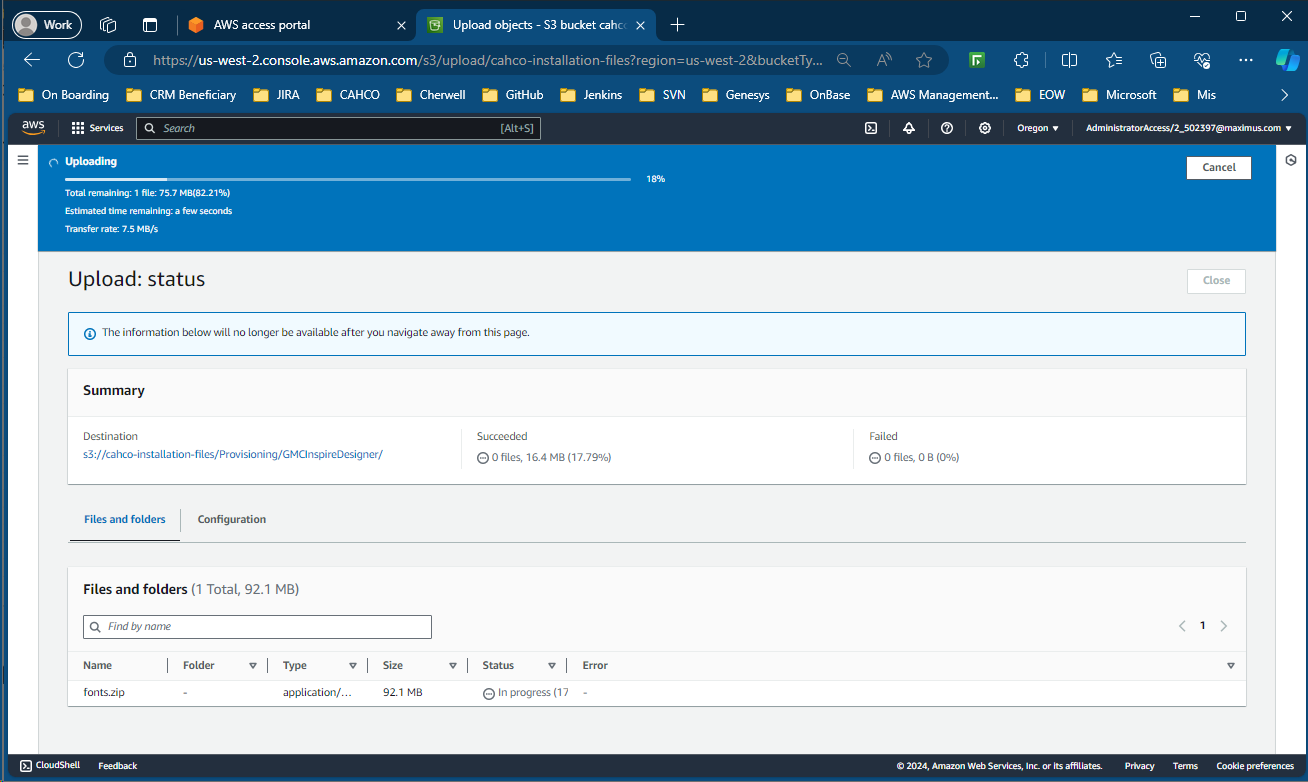Open Cookie preferences in the footer

click(1255, 766)
